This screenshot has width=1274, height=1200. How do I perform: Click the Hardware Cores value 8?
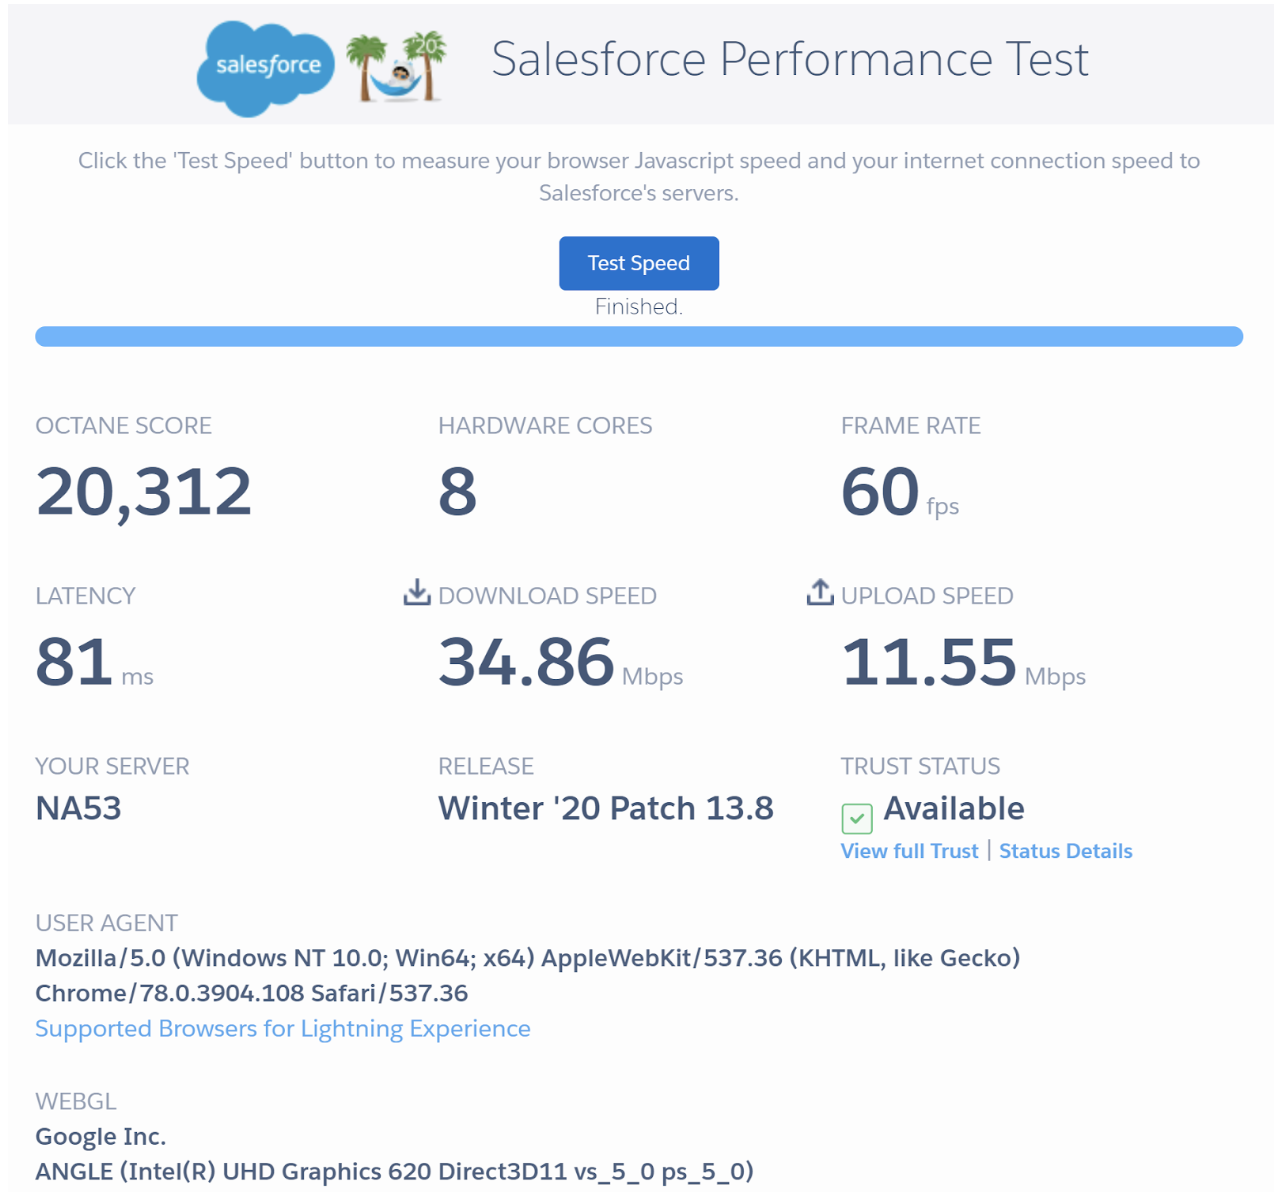tap(458, 491)
